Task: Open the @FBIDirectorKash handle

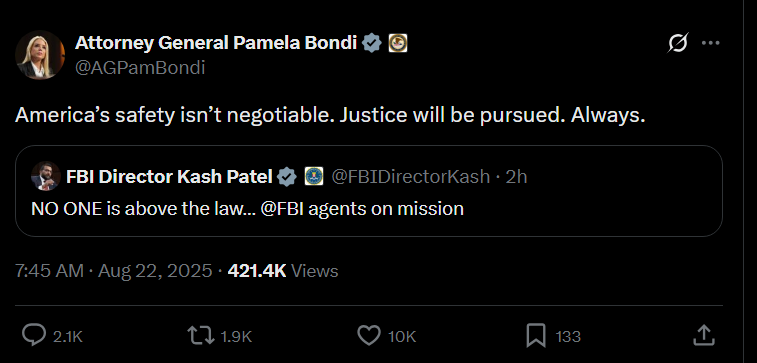Action: click(411, 177)
